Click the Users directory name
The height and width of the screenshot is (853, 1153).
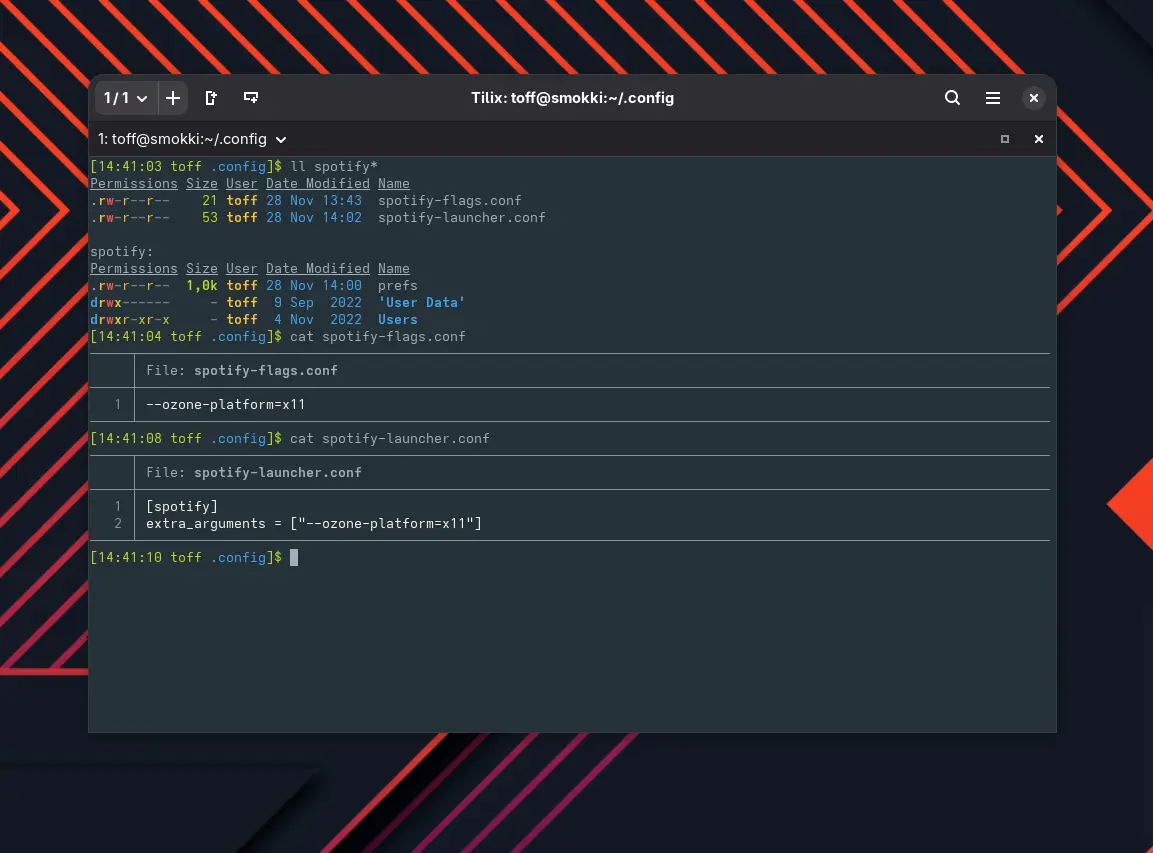[397, 319]
